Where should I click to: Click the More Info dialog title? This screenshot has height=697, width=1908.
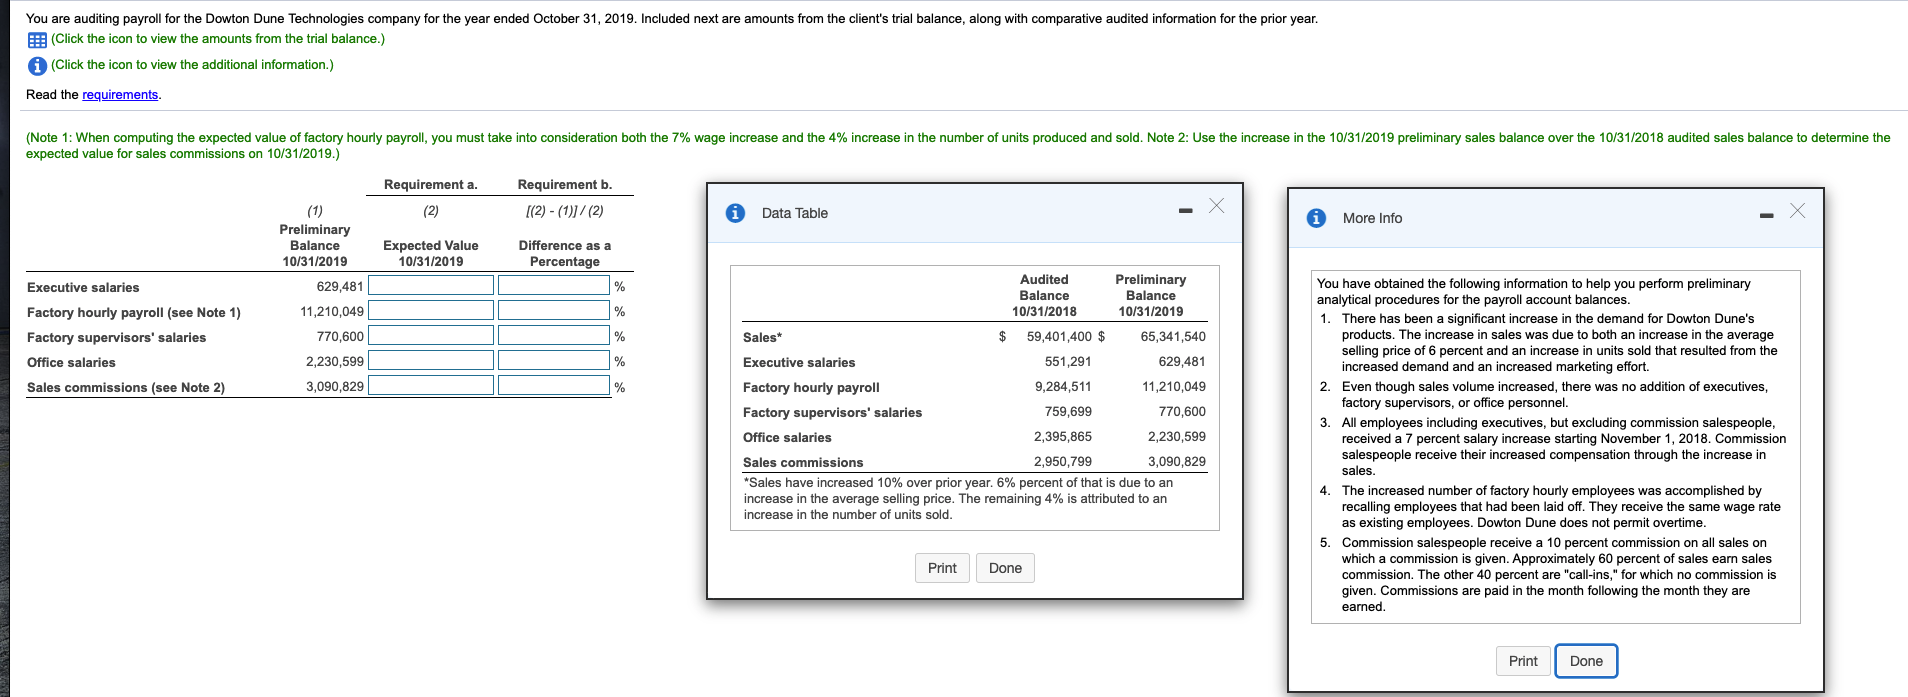point(1372,219)
